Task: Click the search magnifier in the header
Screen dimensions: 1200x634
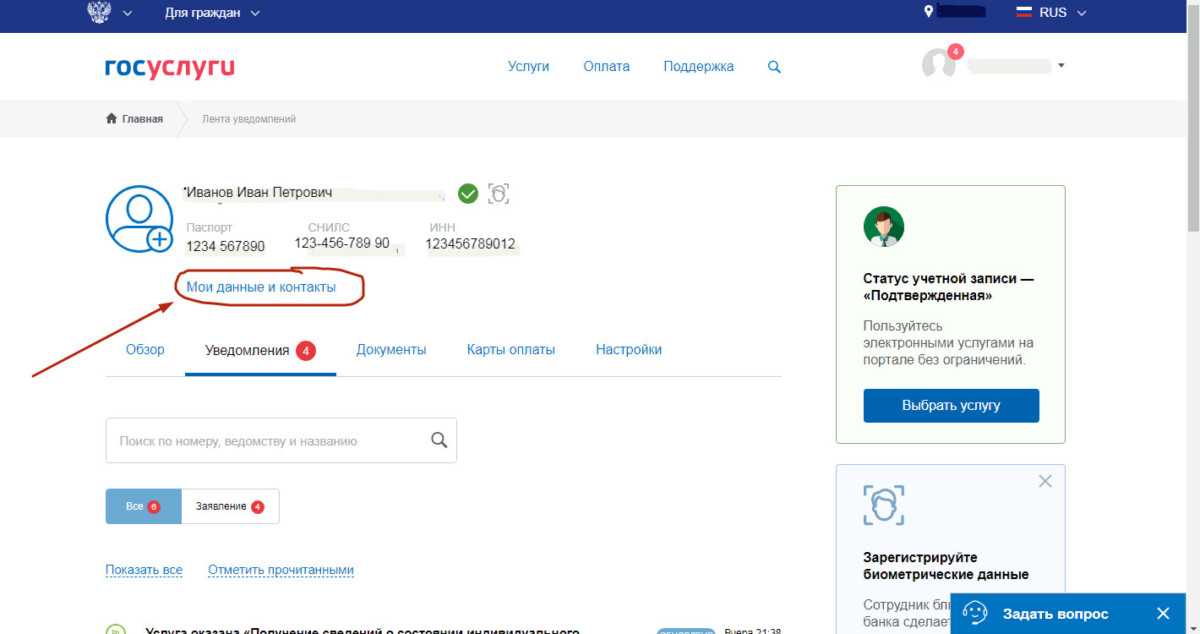Action: click(774, 67)
